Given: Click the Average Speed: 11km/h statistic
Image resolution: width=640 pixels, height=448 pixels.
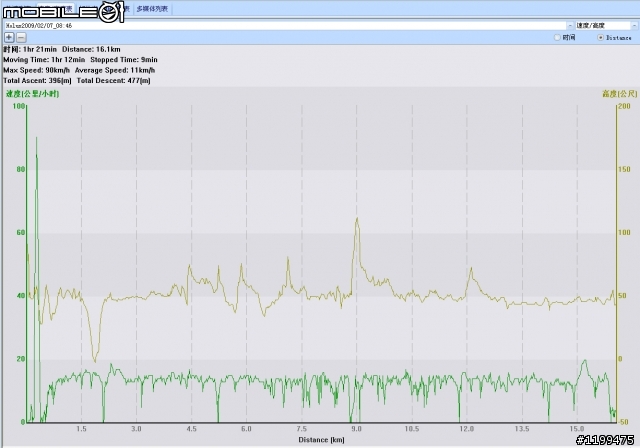Looking at the screenshot, I should (115, 70).
